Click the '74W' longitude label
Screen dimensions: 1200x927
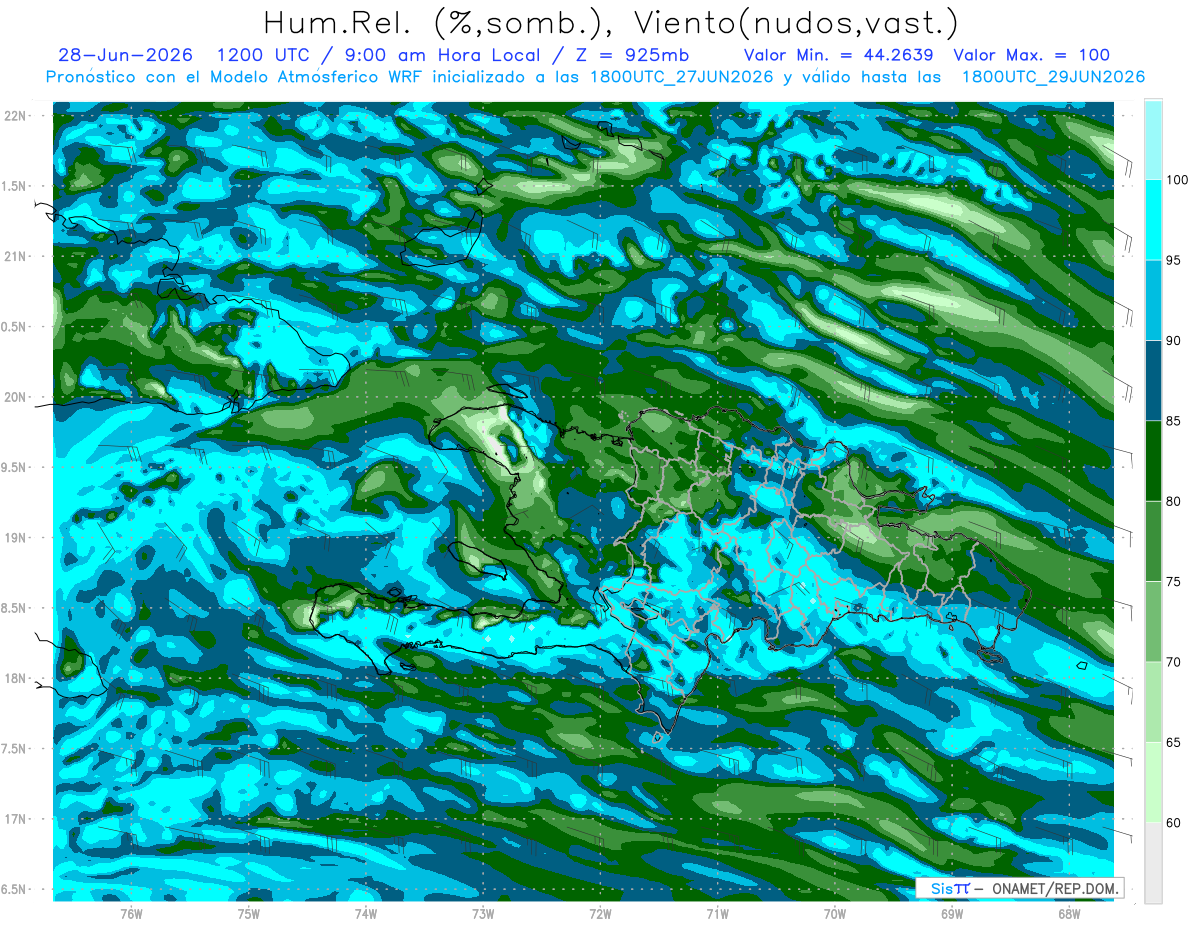[x=366, y=914]
